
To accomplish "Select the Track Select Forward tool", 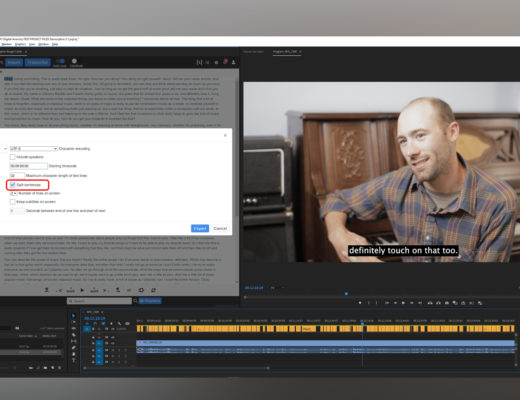I will 74,322.
